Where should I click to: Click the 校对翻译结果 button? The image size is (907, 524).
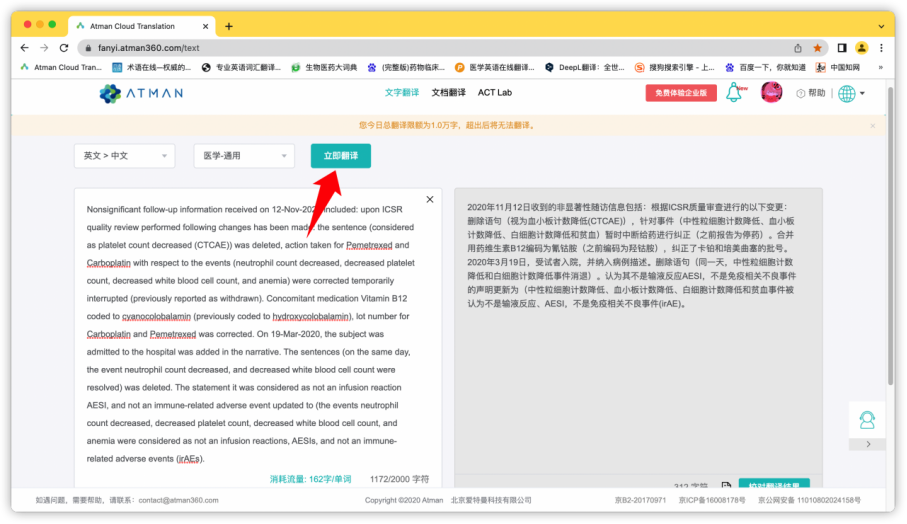click(x=774, y=484)
